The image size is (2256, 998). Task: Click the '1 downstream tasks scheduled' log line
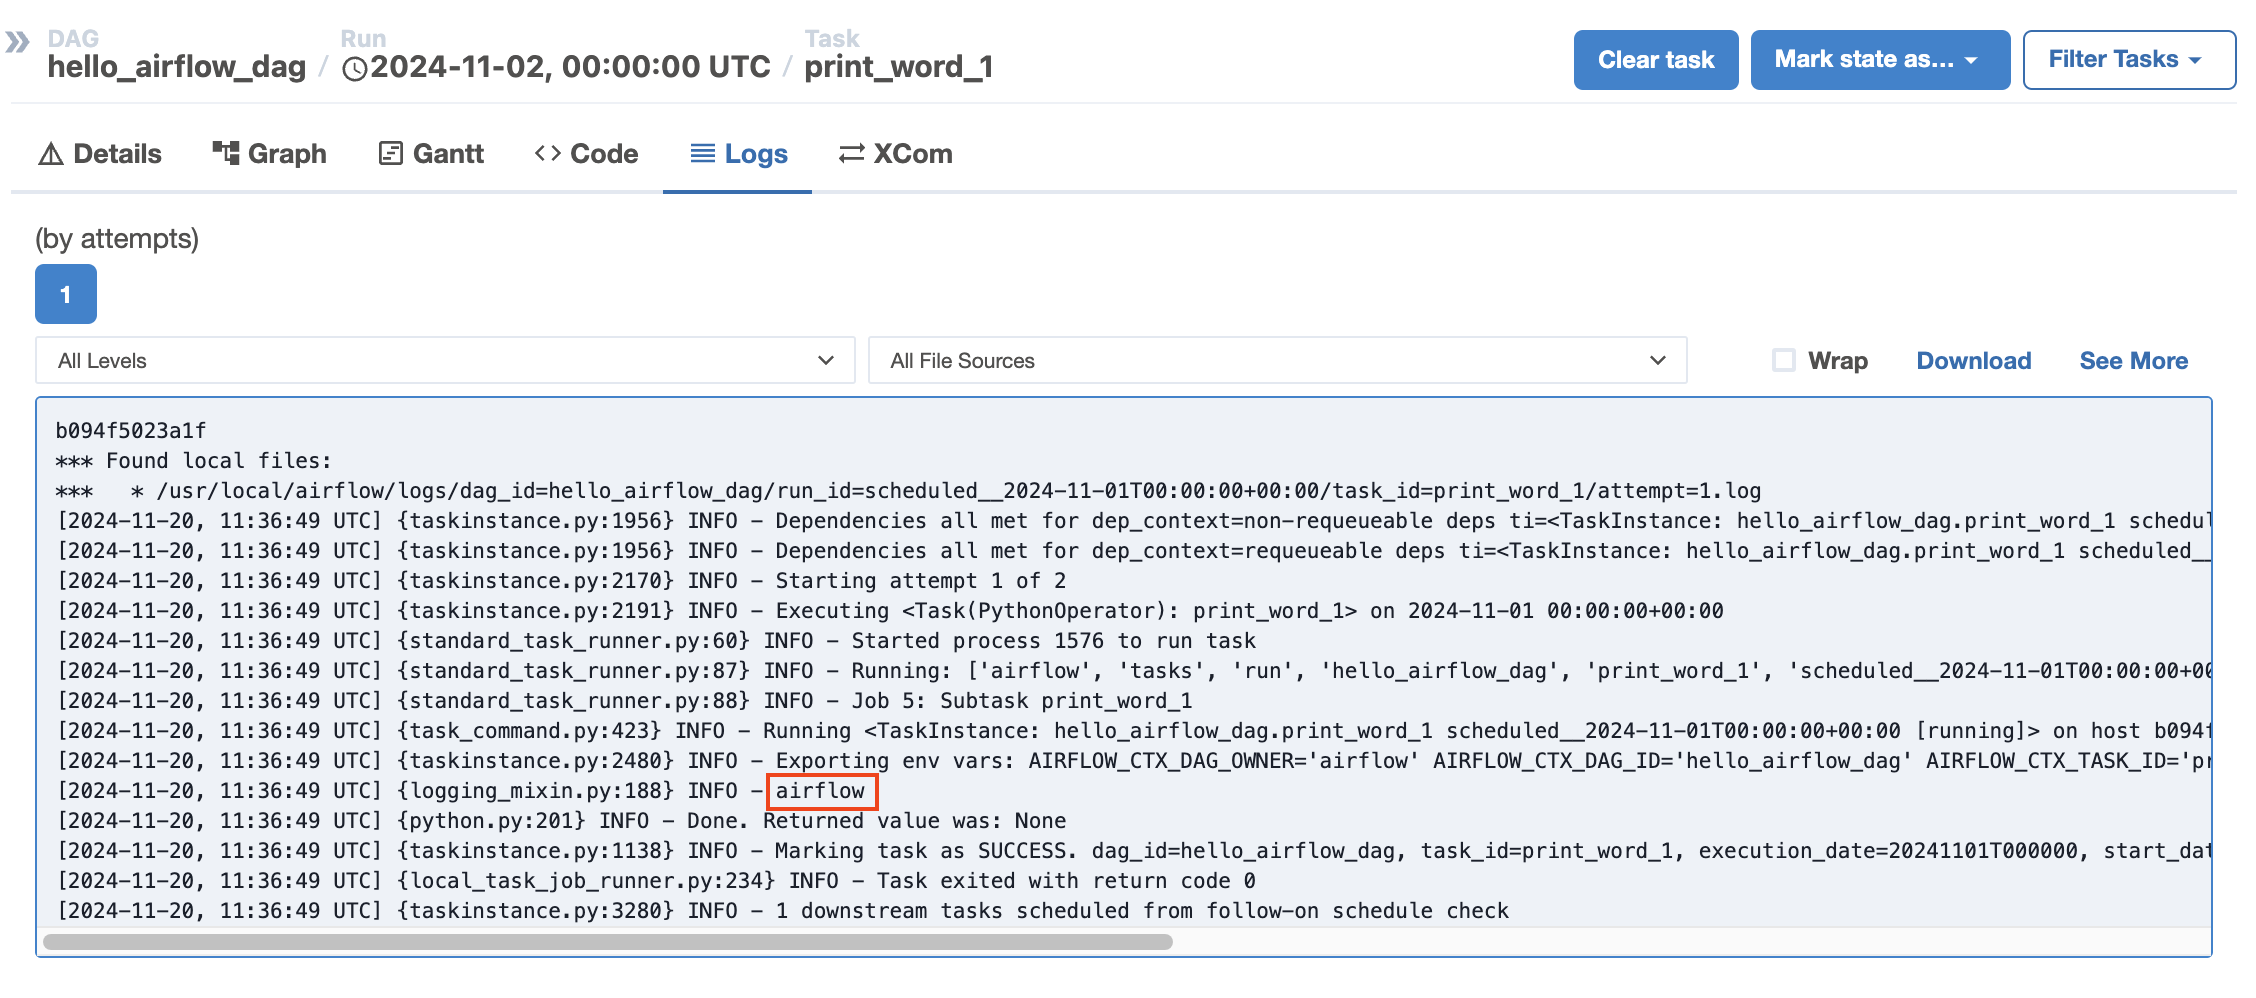click(x=783, y=911)
